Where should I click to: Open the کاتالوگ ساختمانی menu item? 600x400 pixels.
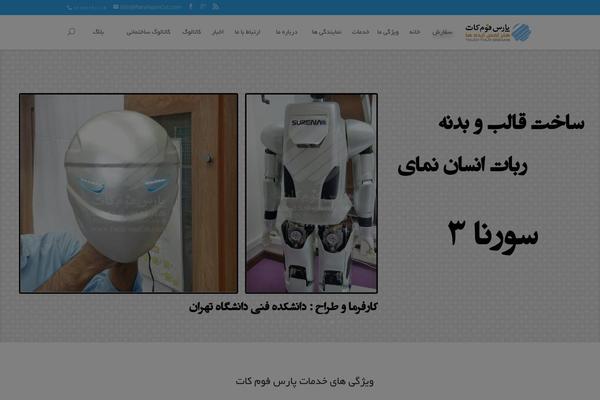pyautogui.click(x=148, y=32)
